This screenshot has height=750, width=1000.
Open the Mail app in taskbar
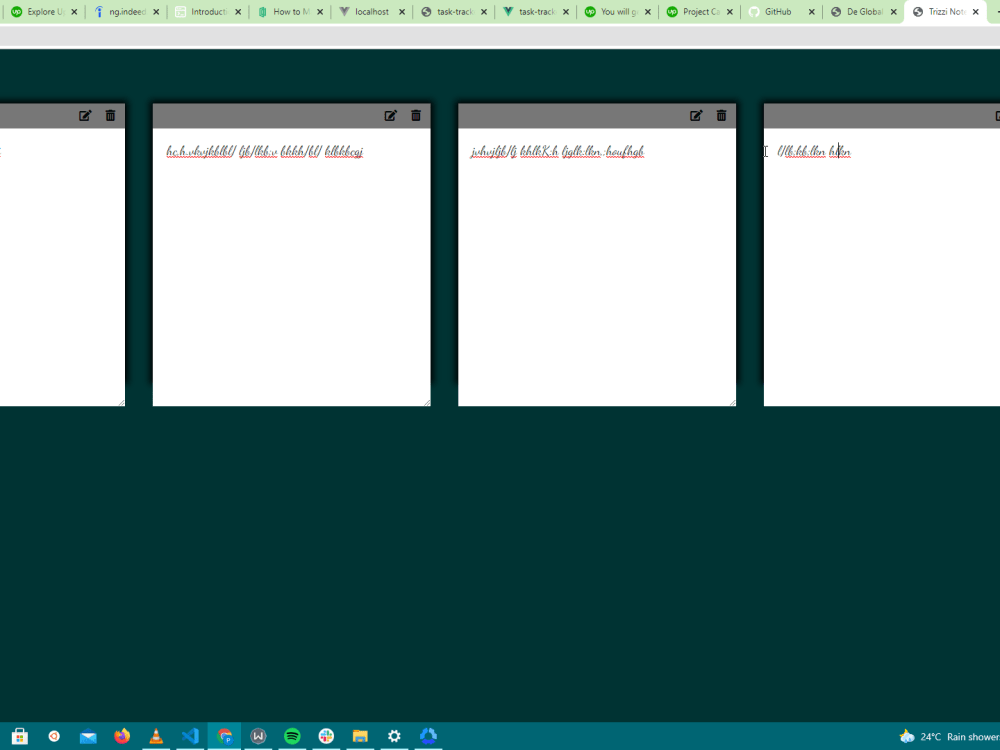(x=88, y=737)
